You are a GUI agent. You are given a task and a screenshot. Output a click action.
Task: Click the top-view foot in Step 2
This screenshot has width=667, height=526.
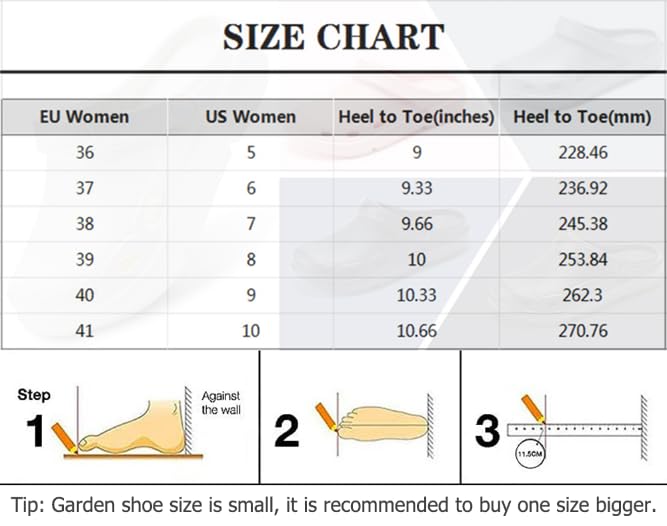(x=382, y=424)
